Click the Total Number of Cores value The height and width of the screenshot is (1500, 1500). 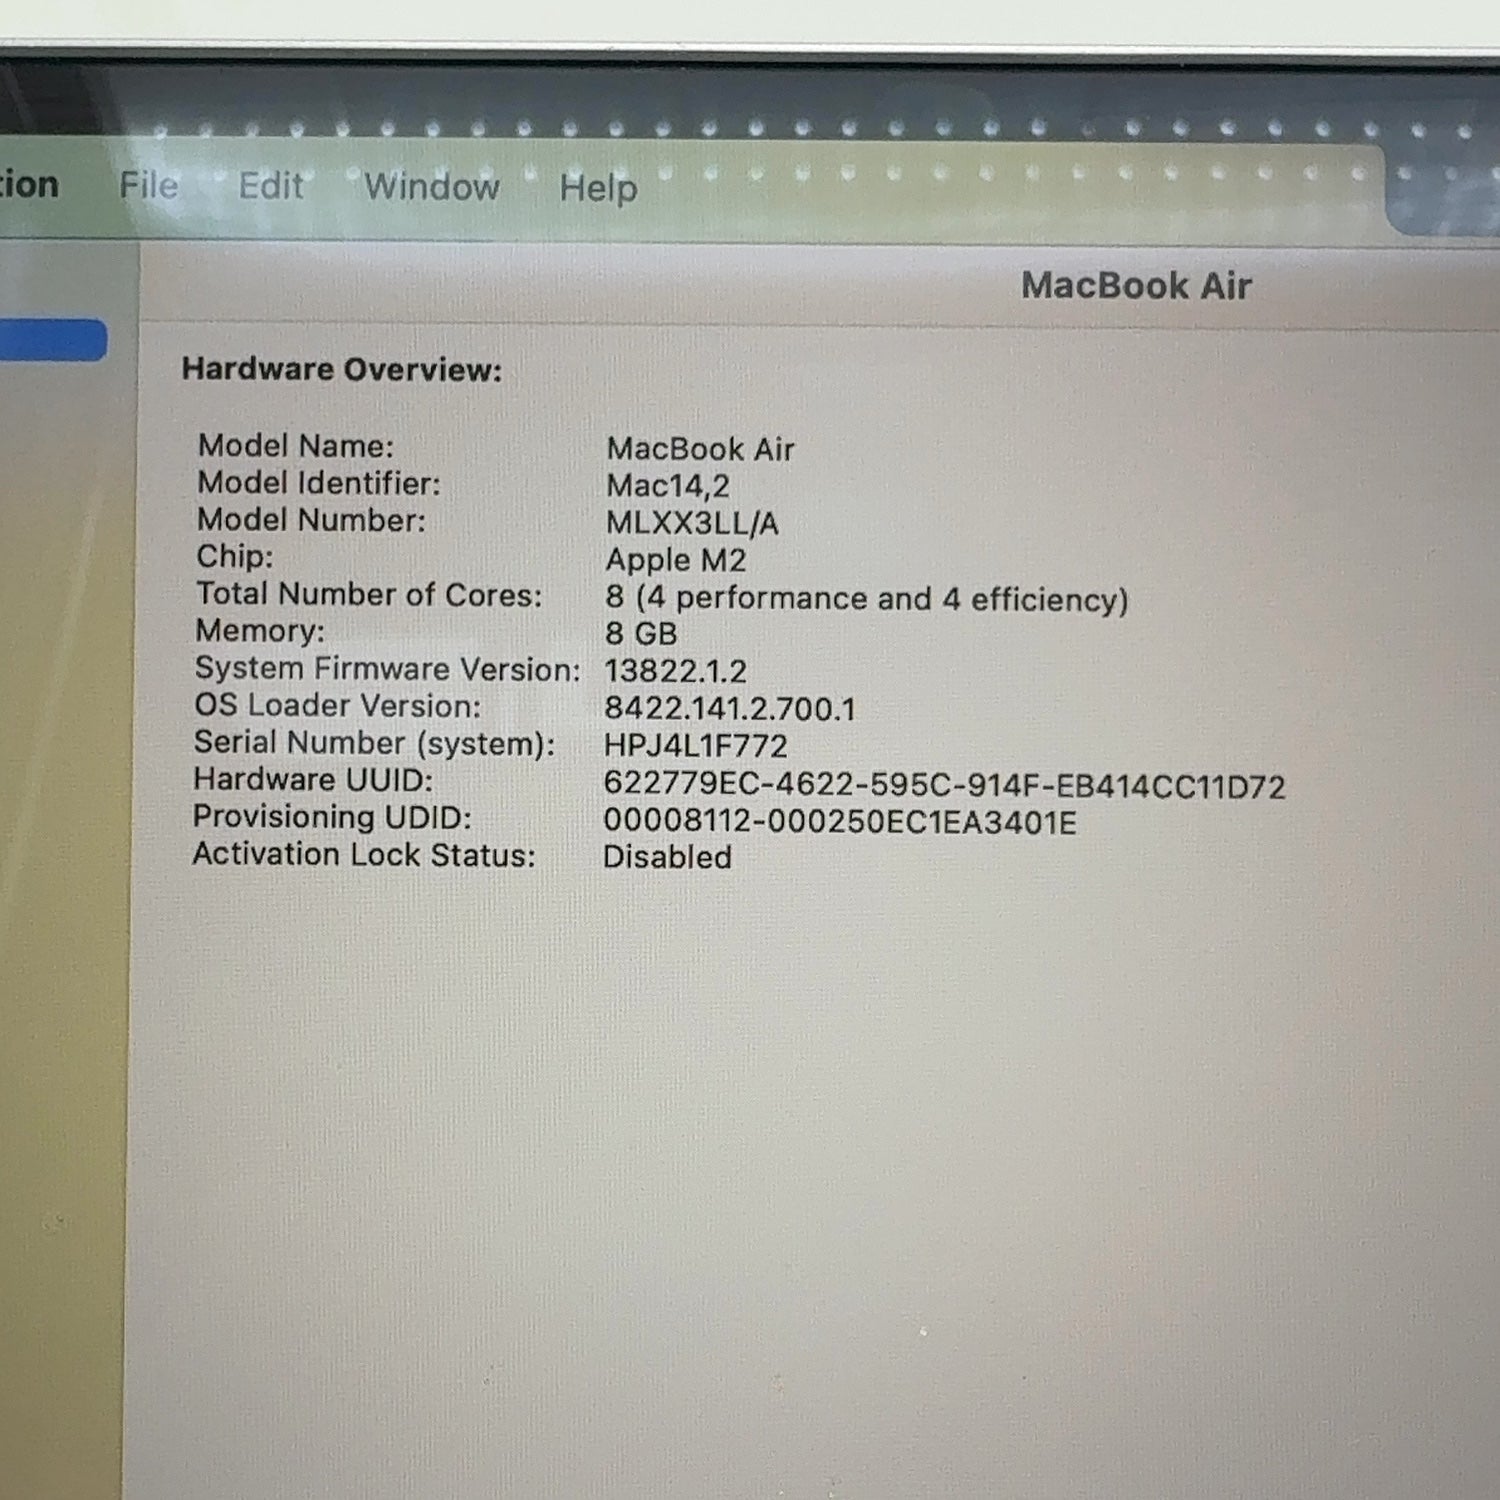(866, 598)
